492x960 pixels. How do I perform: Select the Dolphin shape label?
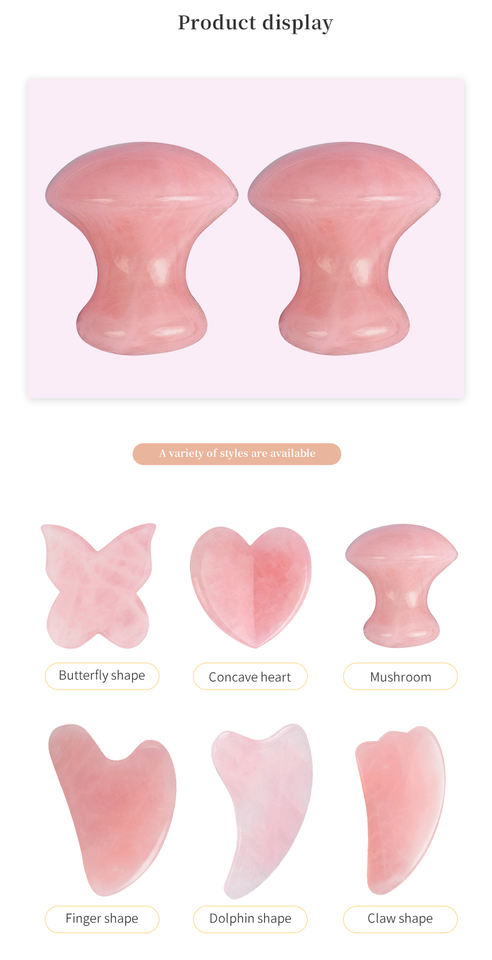pos(250,918)
